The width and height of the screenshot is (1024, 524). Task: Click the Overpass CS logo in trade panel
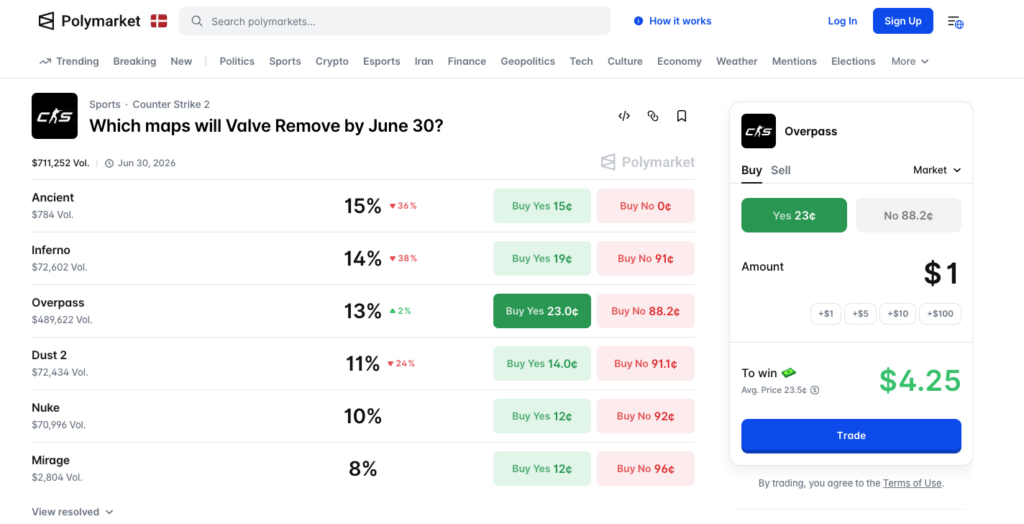click(758, 131)
